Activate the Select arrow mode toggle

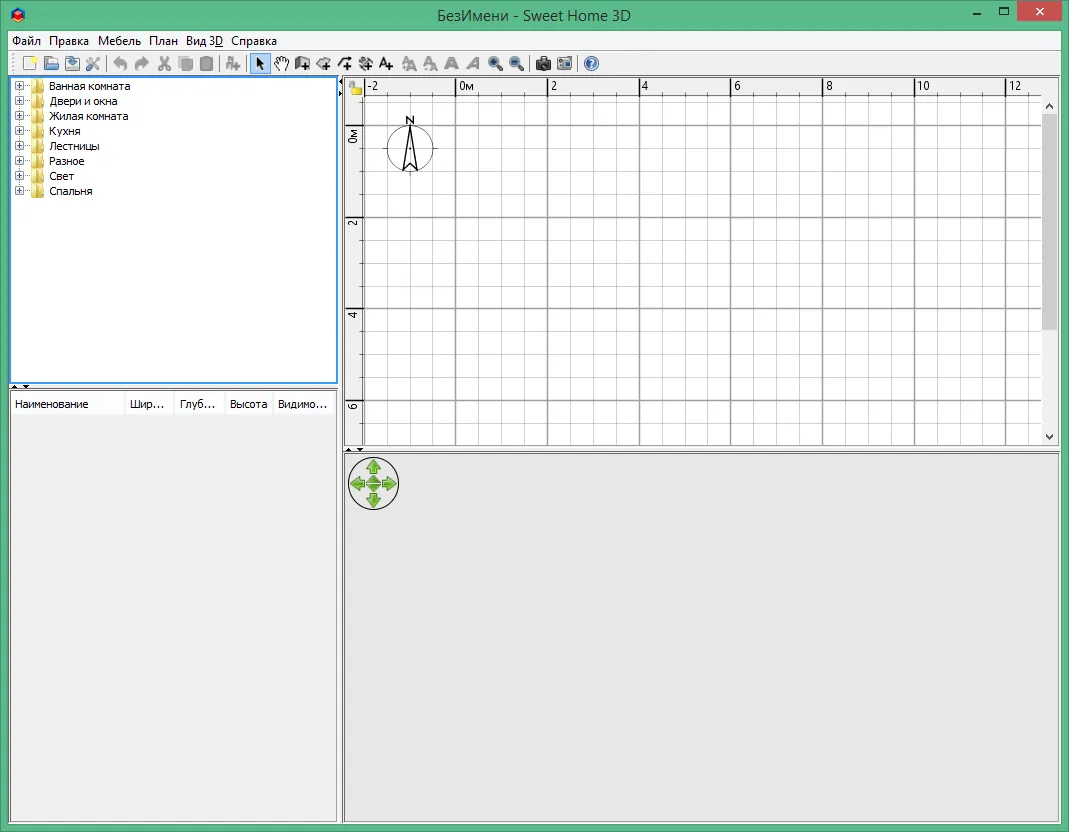pos(260,63)
